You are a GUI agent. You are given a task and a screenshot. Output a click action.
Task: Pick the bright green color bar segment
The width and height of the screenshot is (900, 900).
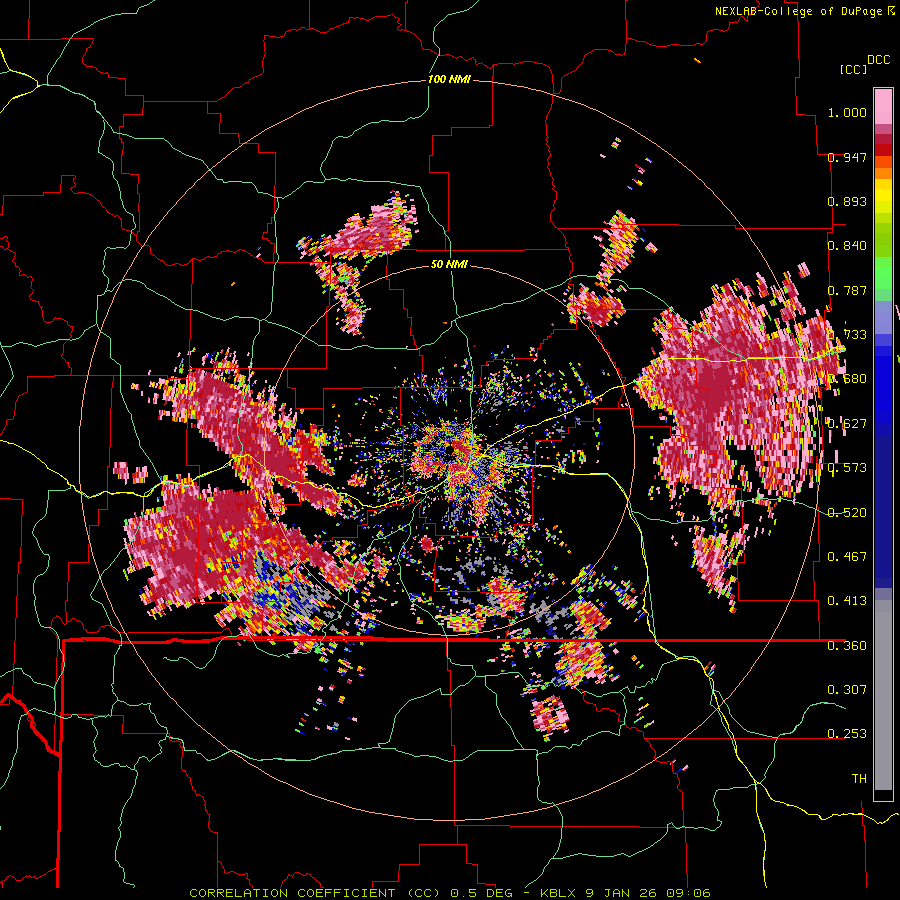pos(883,274)
